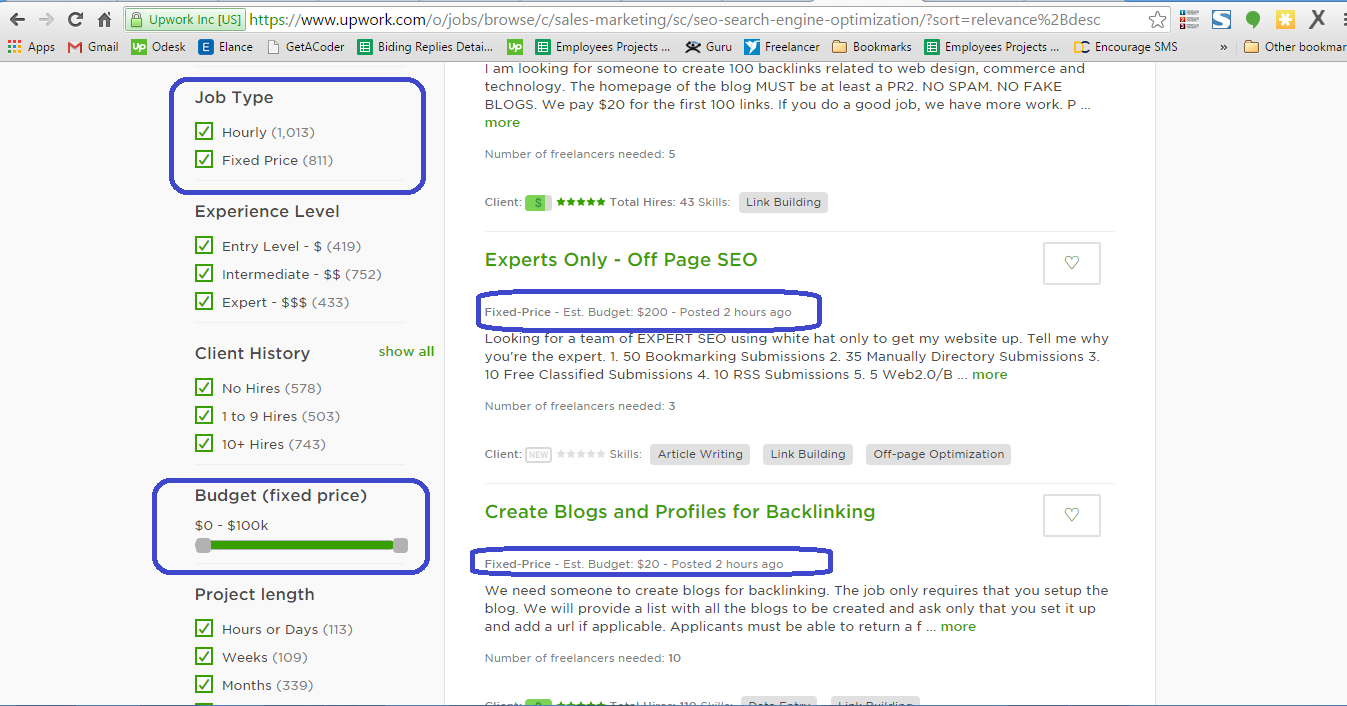
Task: Expand Experts Only description via more
Action: [x=990, y=374]
